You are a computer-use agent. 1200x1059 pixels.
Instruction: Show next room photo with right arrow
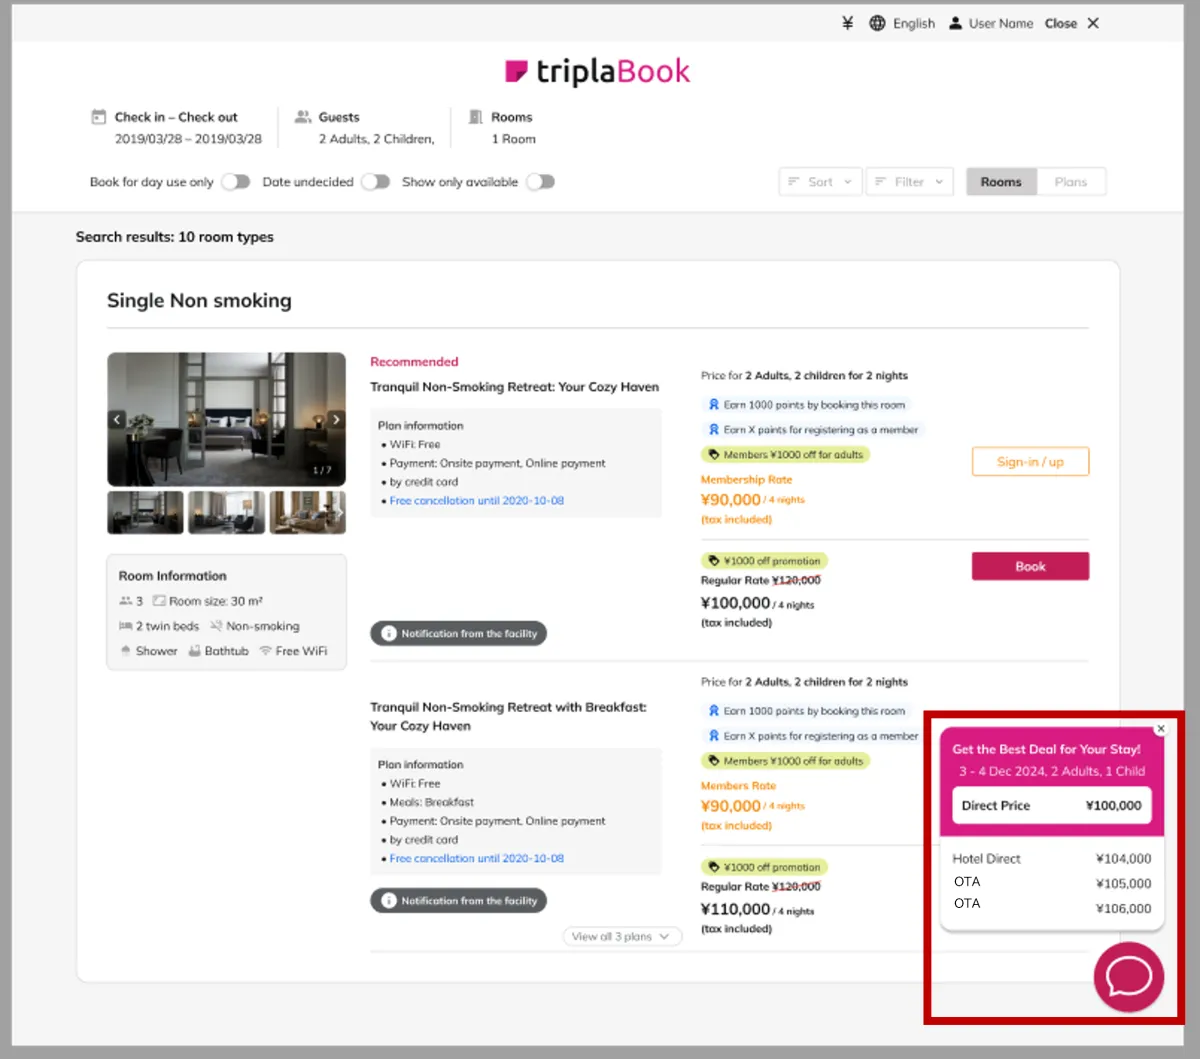point(336,420)
